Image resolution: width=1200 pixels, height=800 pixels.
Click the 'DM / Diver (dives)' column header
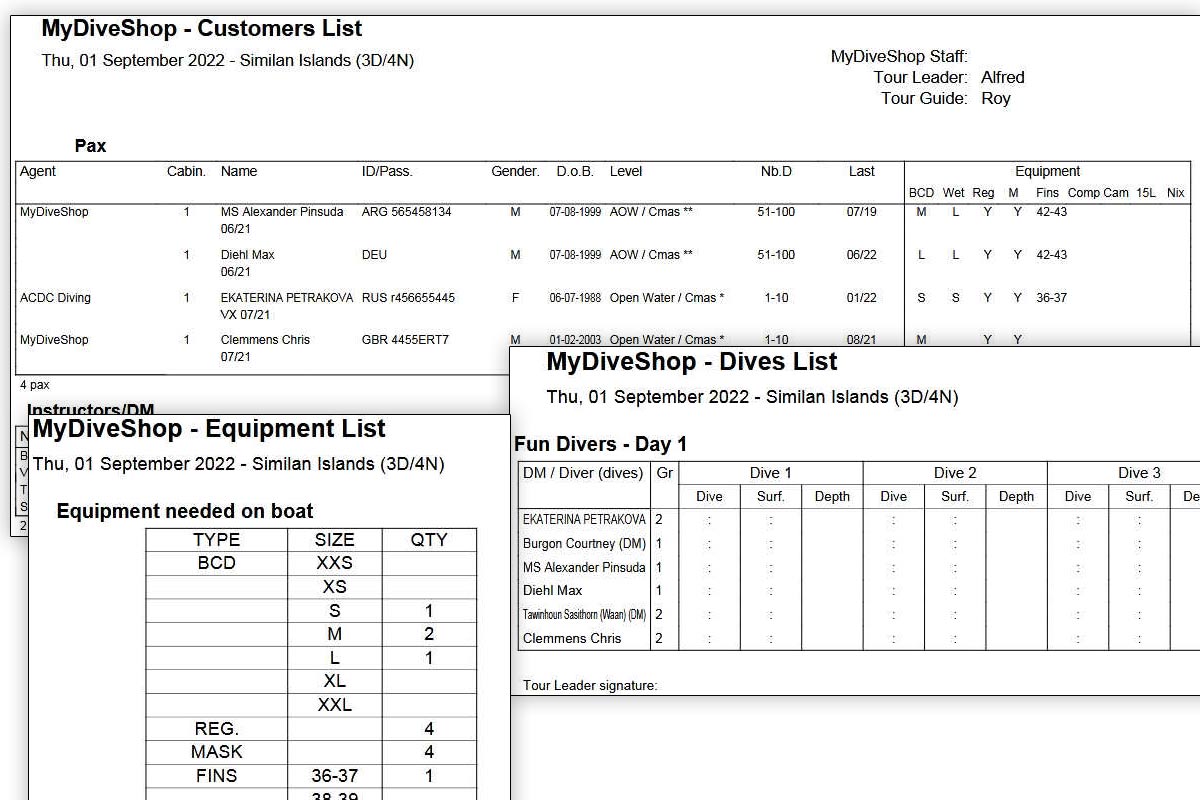[583, 473]
